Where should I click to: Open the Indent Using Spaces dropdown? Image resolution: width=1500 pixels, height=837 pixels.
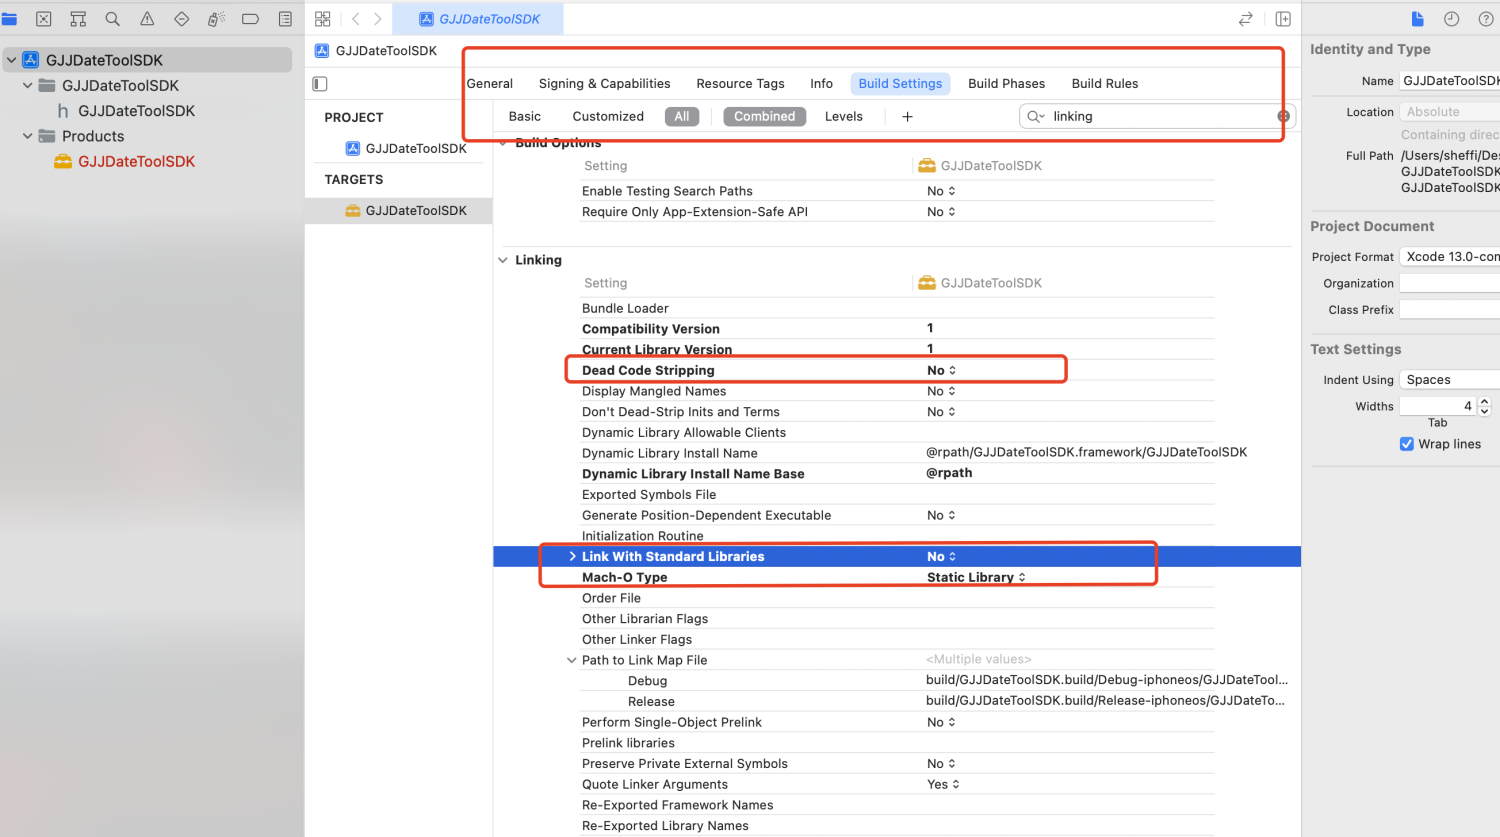click(1449, 380)
